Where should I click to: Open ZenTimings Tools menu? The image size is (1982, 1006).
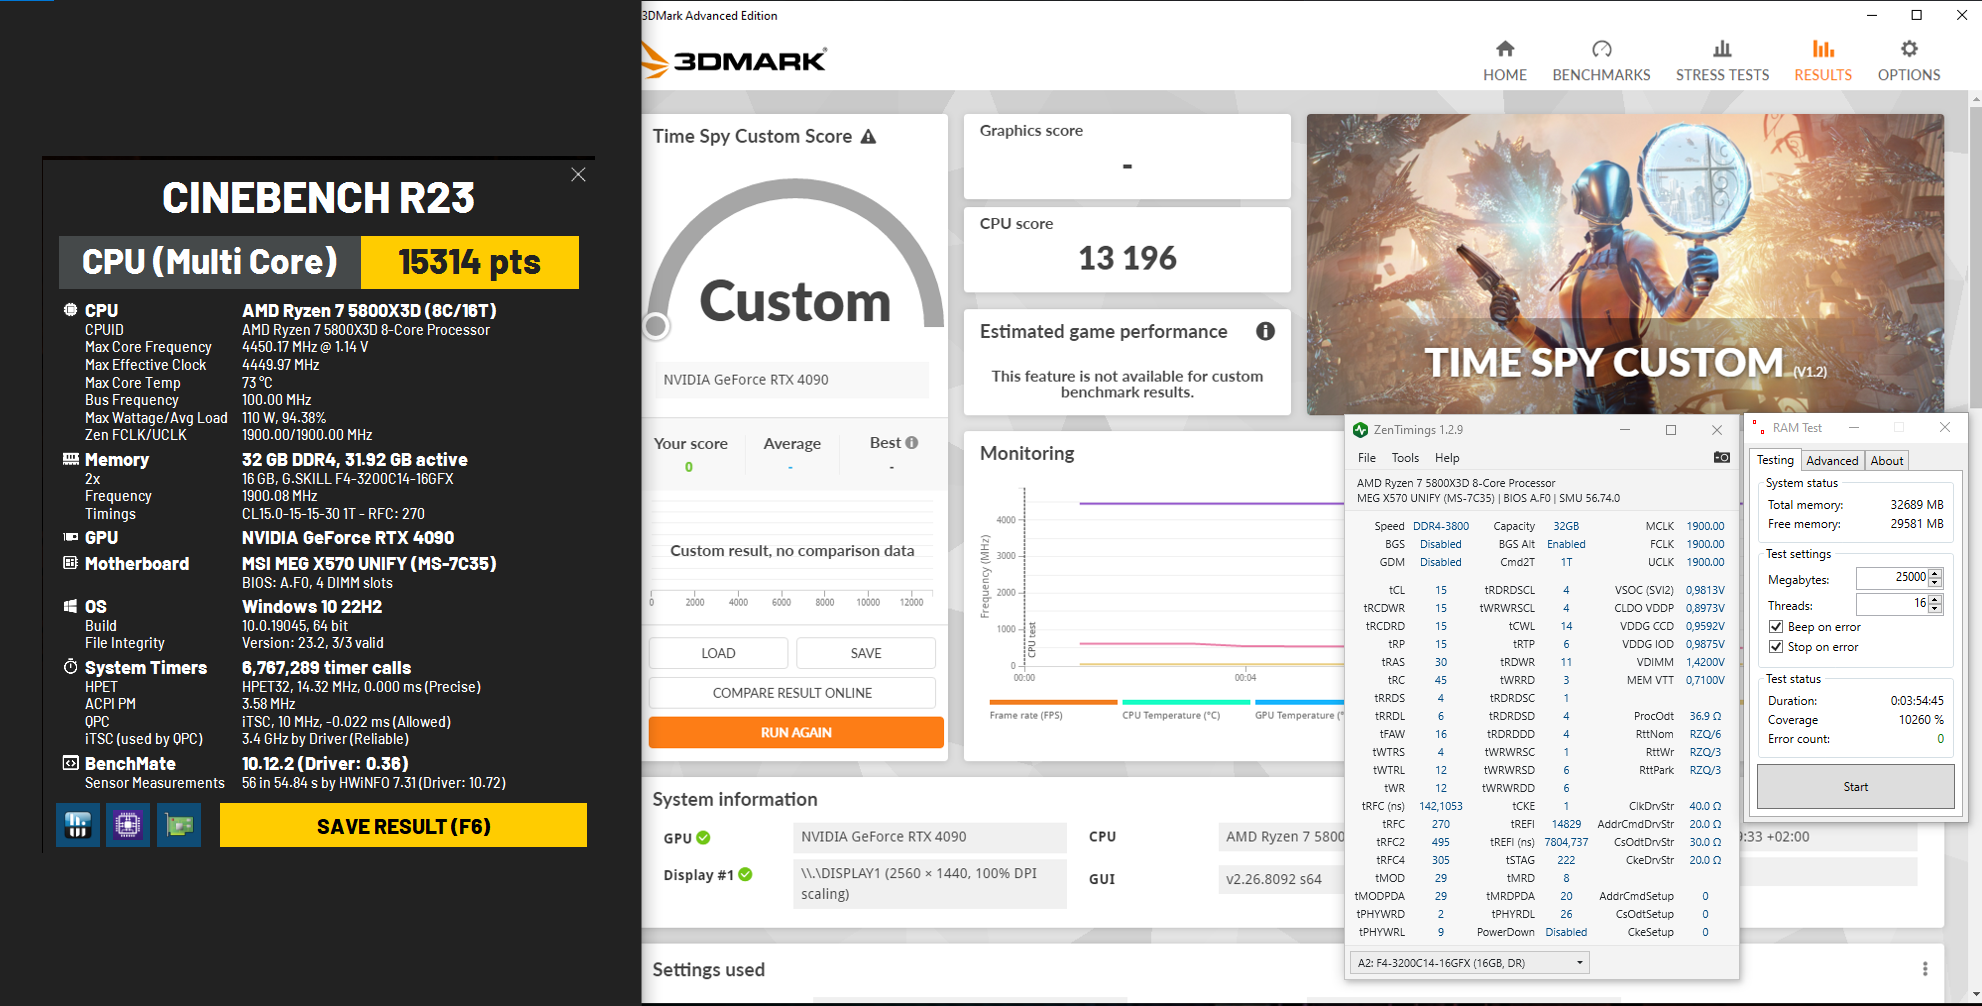pos(1405,458)
